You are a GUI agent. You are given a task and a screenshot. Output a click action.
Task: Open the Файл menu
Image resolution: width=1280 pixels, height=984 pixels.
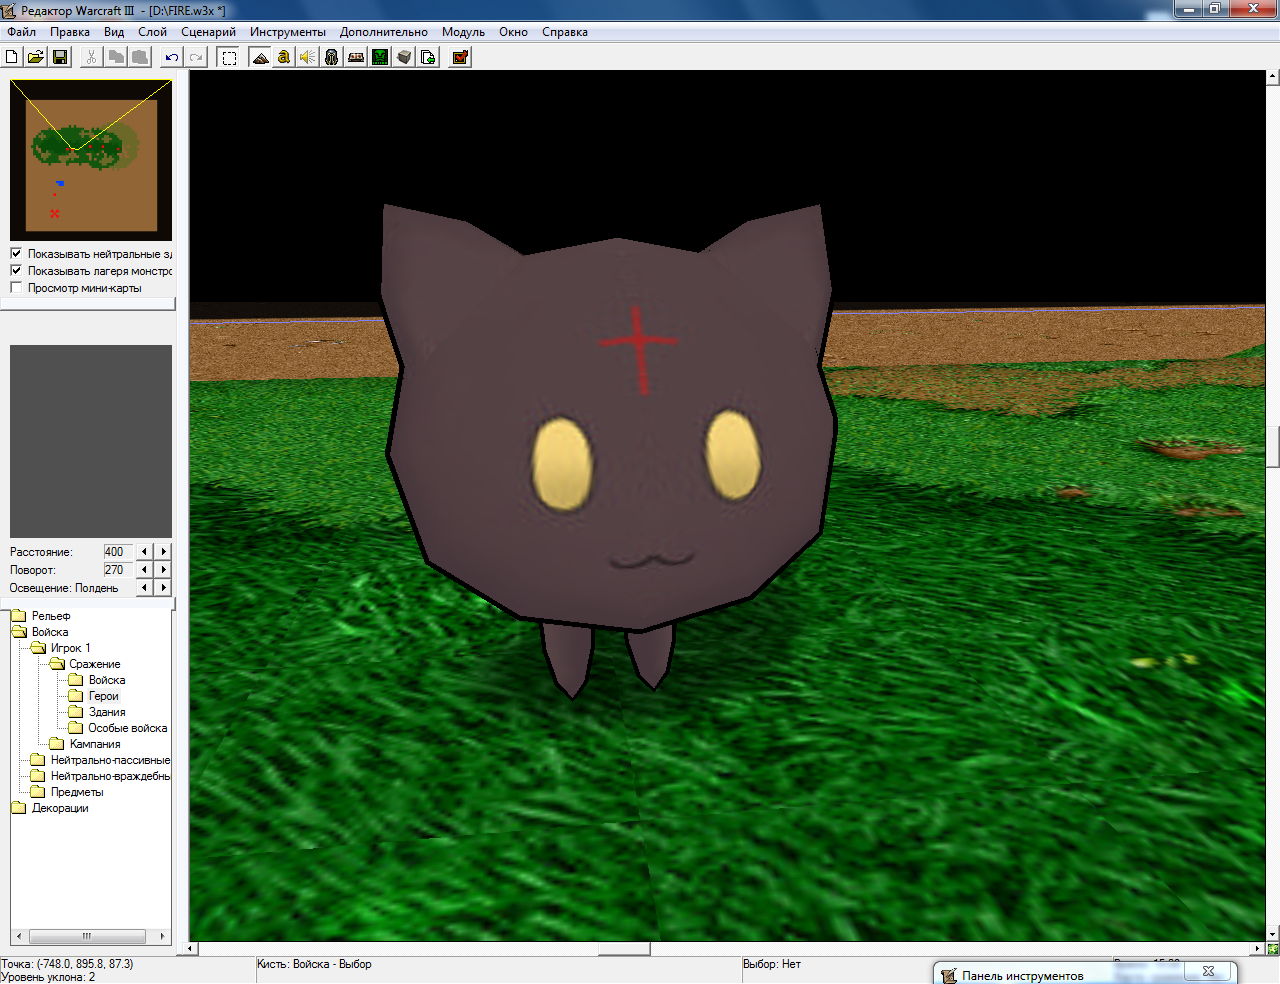point(21,32)
